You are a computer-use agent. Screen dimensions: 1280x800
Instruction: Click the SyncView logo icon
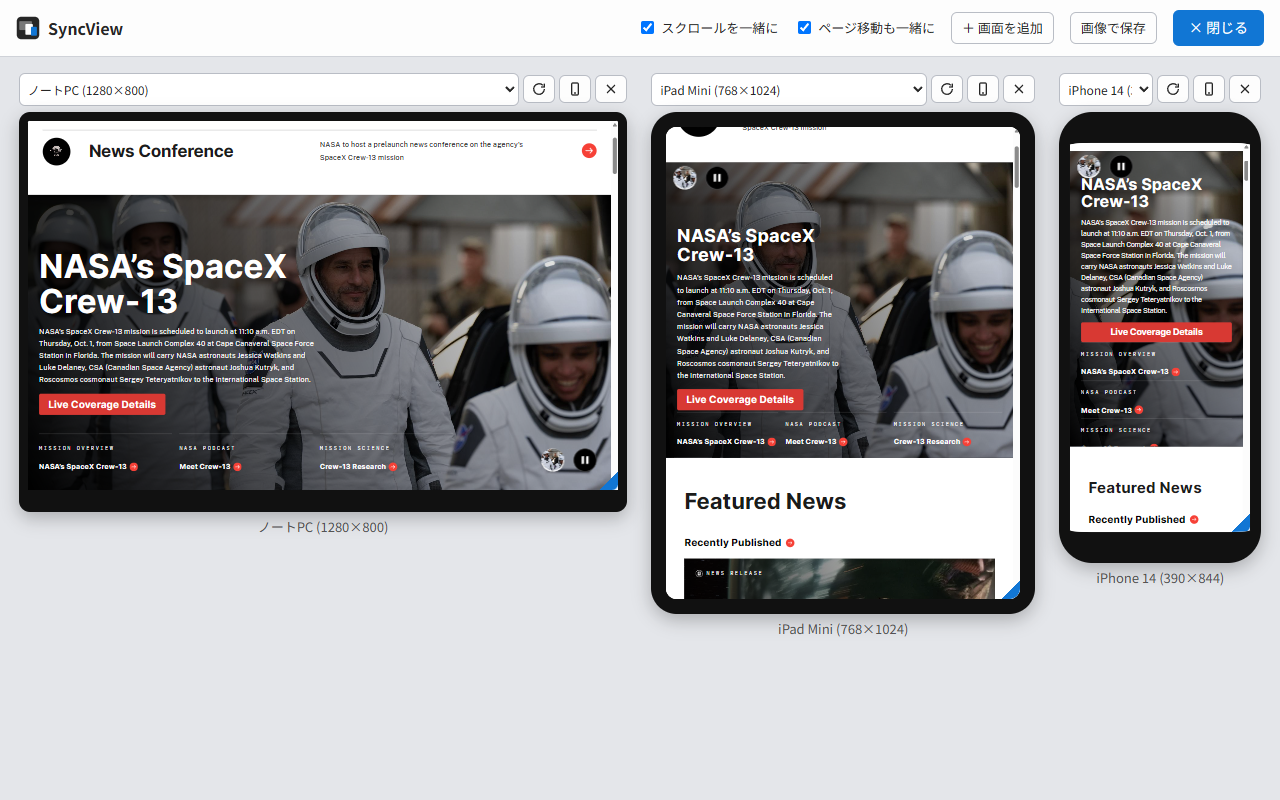(x=28, y=28)
